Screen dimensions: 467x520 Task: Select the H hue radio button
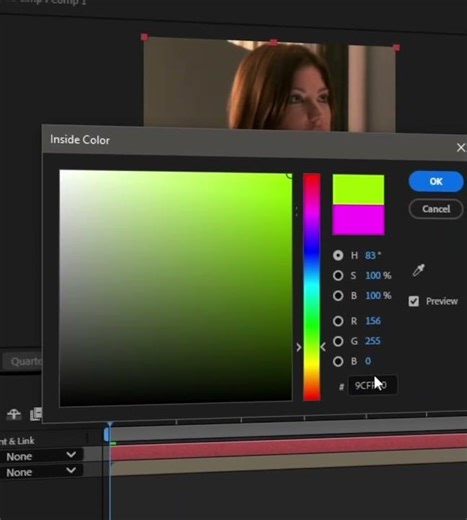click(338, 255)
